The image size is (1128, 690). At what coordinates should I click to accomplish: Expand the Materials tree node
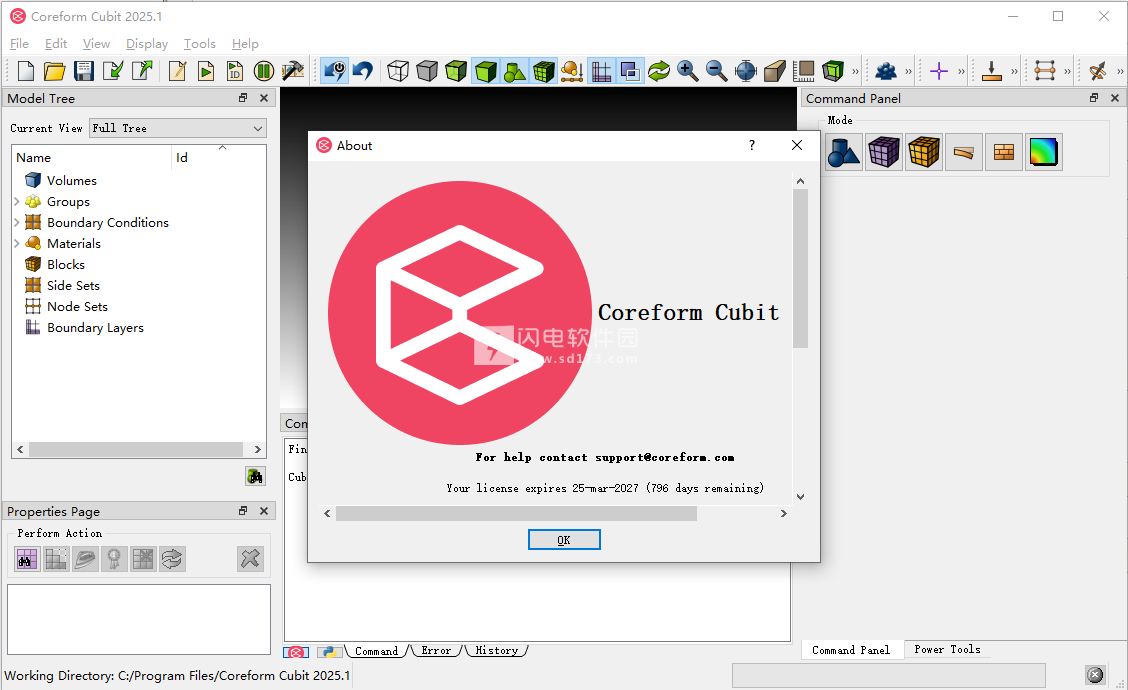[17, 243]
